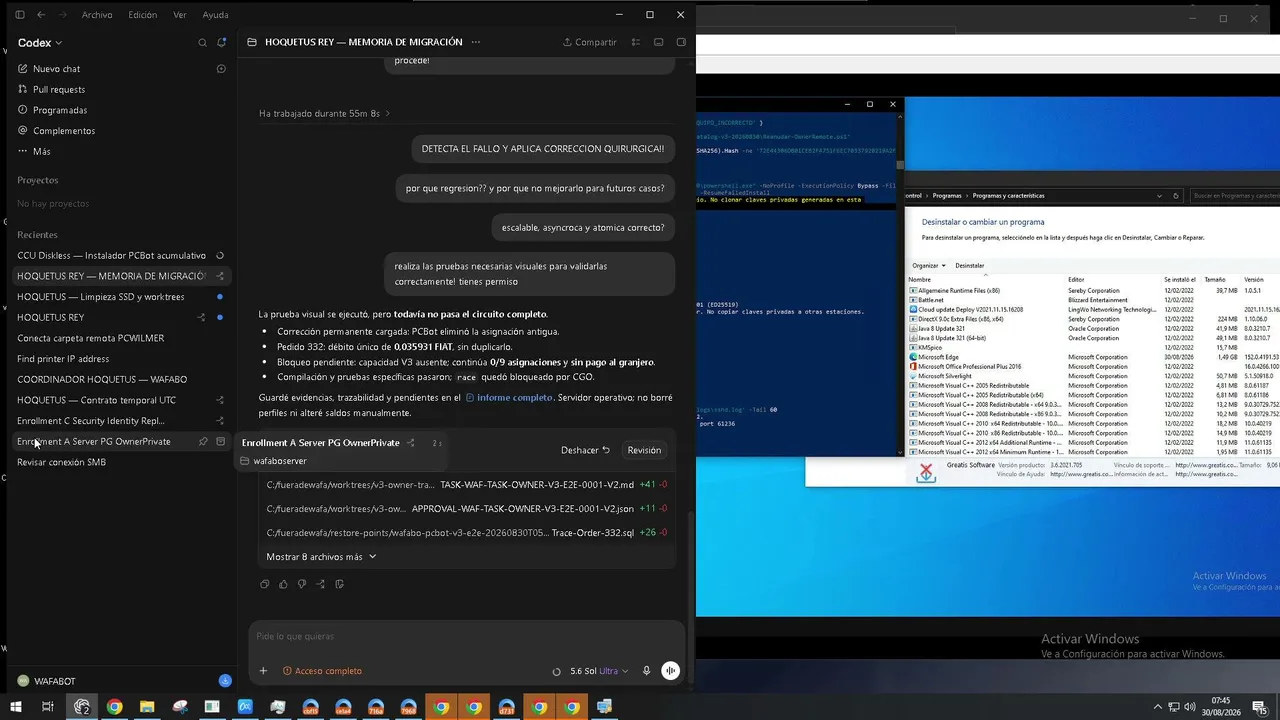Toggle the right side panel icon
This screenshot has height=720, width=1280.
tap(682, 42)
